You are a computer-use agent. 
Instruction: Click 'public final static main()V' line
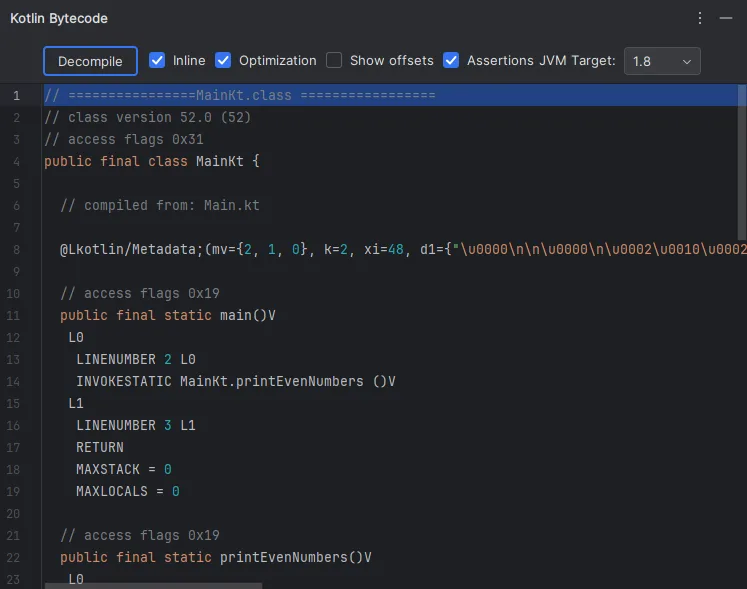(168, 315)
